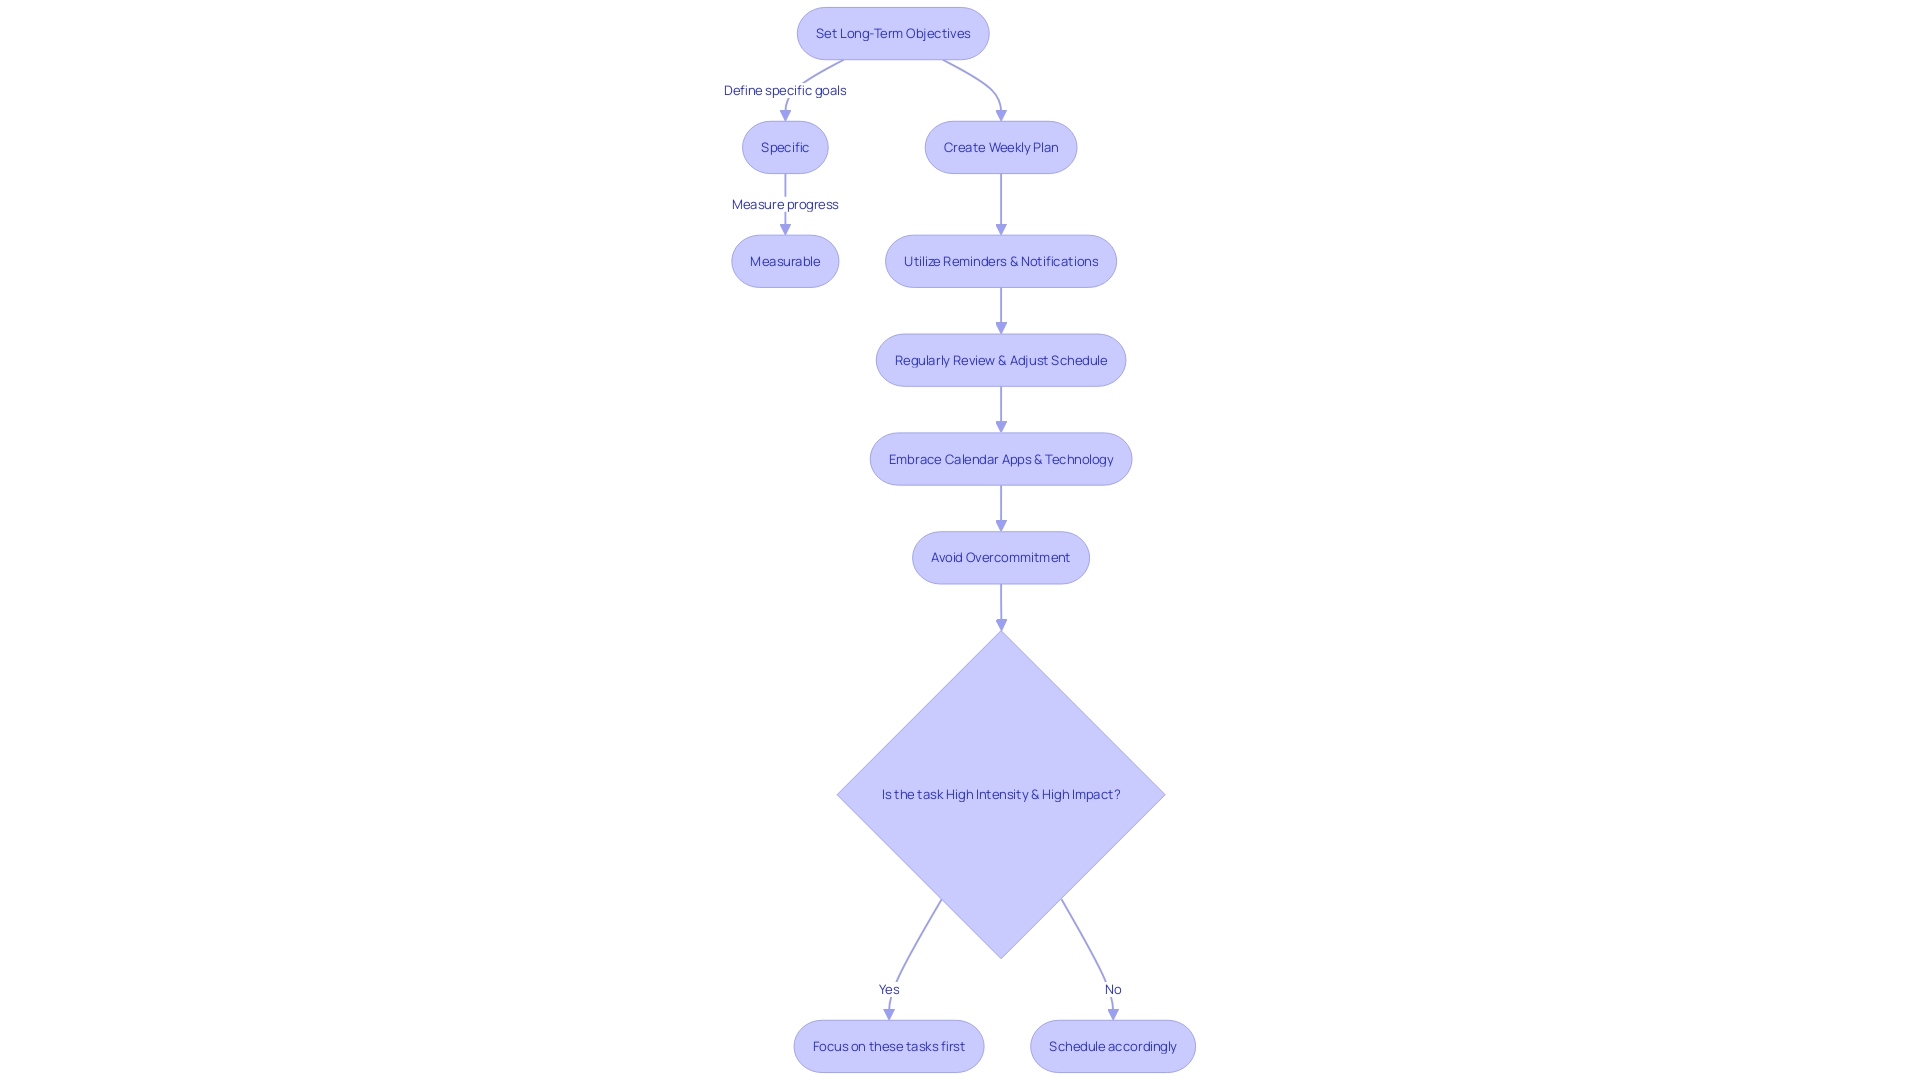Screen dimensions: 1920x1080
Task: Click the Specific goal node
Action: pos(785,146)
